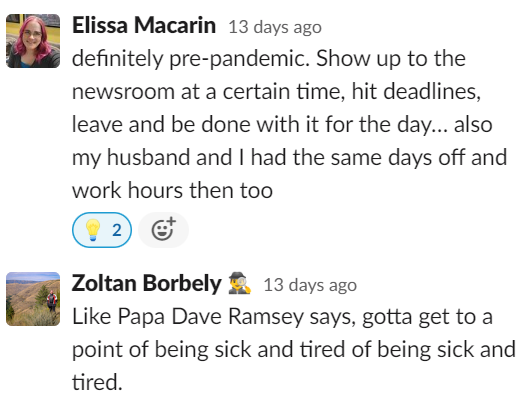Open the add reaction emoji picker
The image size is (532, 399).
[163, 230]
